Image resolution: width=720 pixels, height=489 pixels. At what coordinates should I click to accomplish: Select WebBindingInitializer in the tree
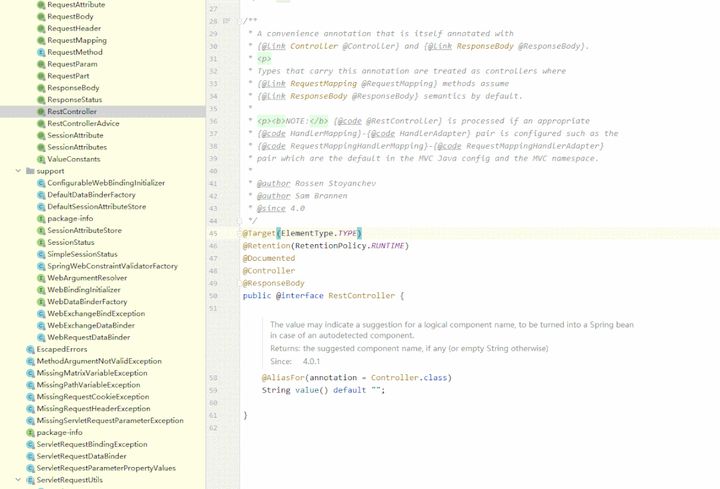84,290
